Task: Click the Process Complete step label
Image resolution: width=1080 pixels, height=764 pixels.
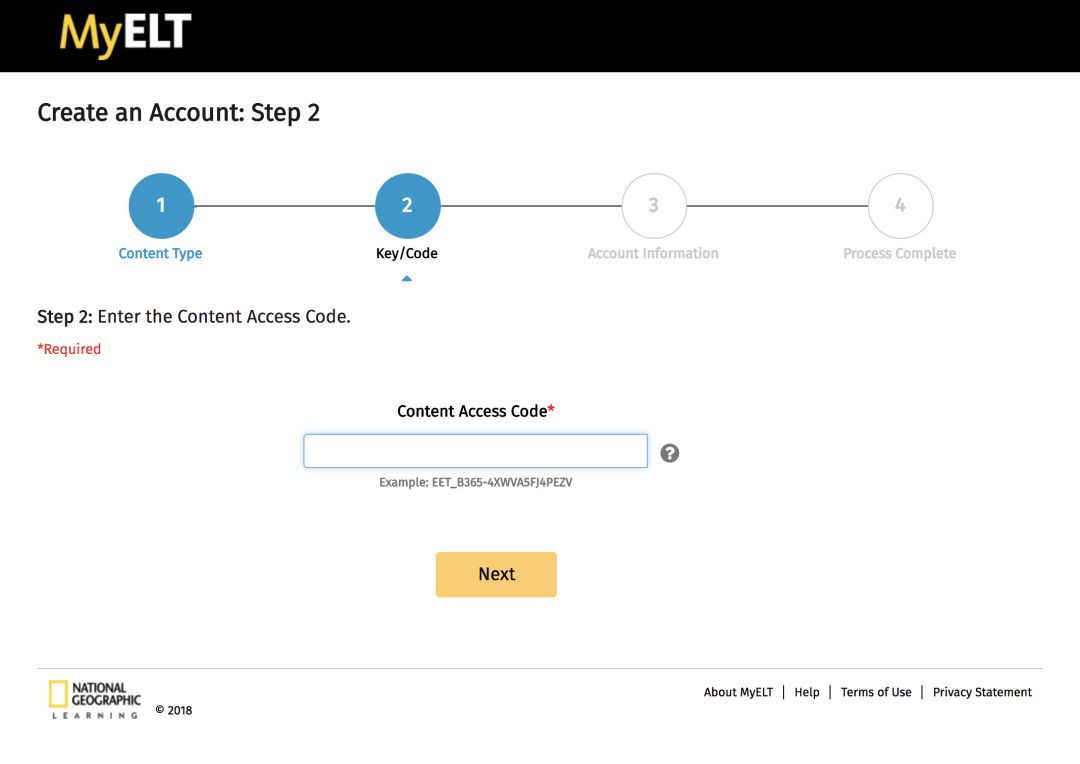Action: (x=899, y=254)
